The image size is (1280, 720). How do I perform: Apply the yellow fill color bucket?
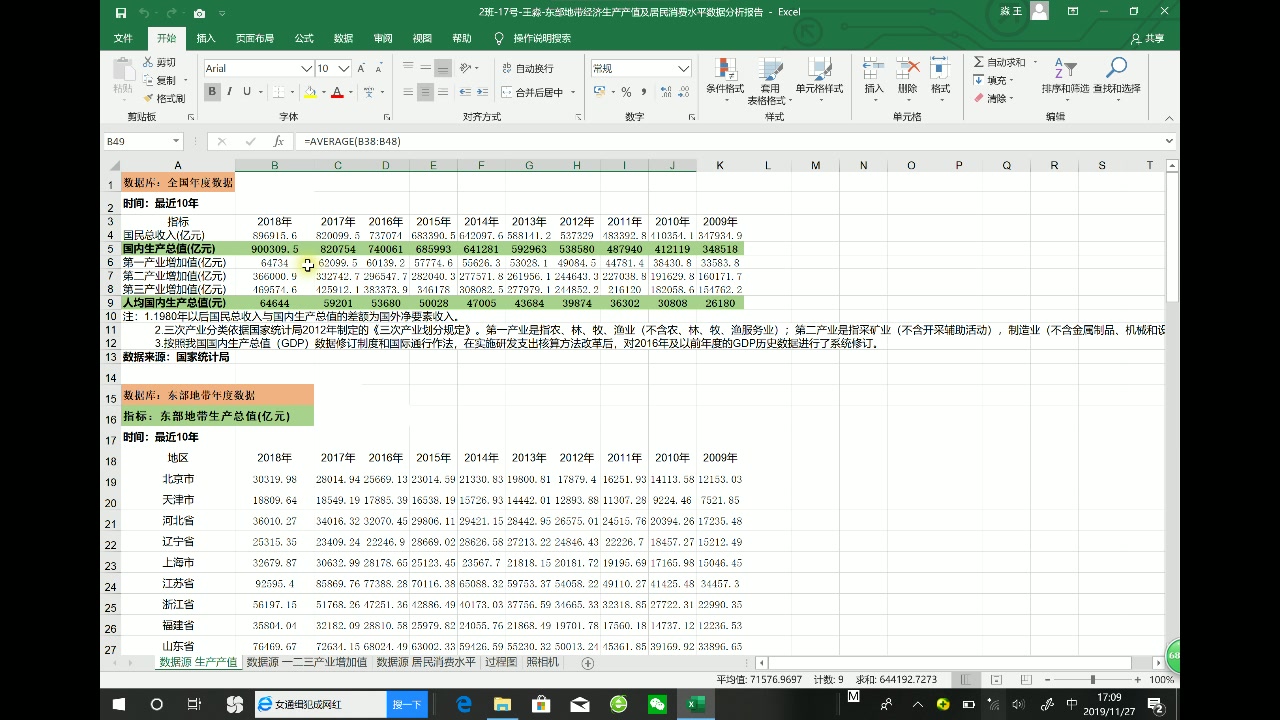coord(310,92)
